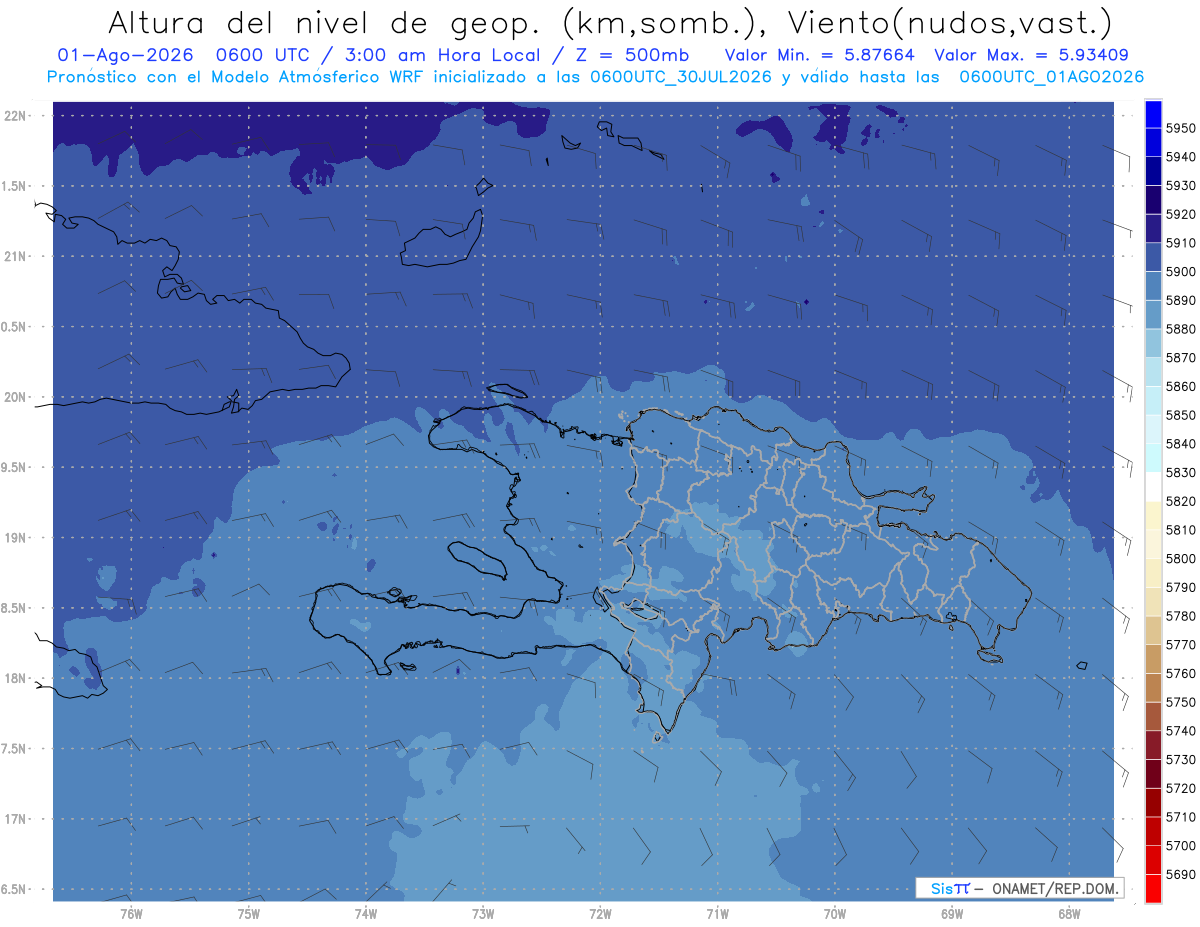Image resolution: width=1200 pixels, height=927 pixels.
Task: Click the '72W' longitude label
Action: coord(600,914)
